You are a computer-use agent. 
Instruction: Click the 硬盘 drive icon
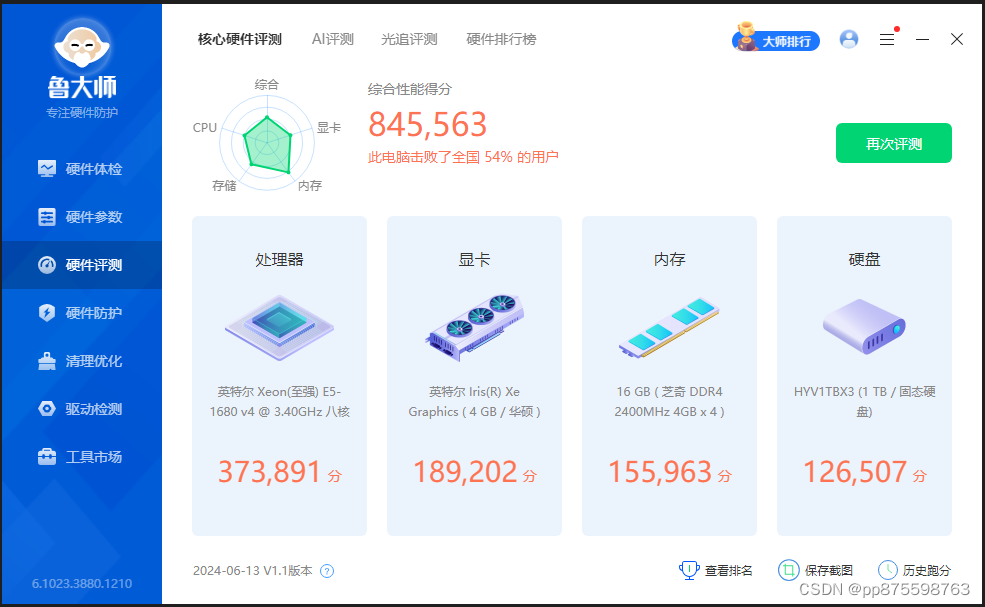click(x=864, y=325)
